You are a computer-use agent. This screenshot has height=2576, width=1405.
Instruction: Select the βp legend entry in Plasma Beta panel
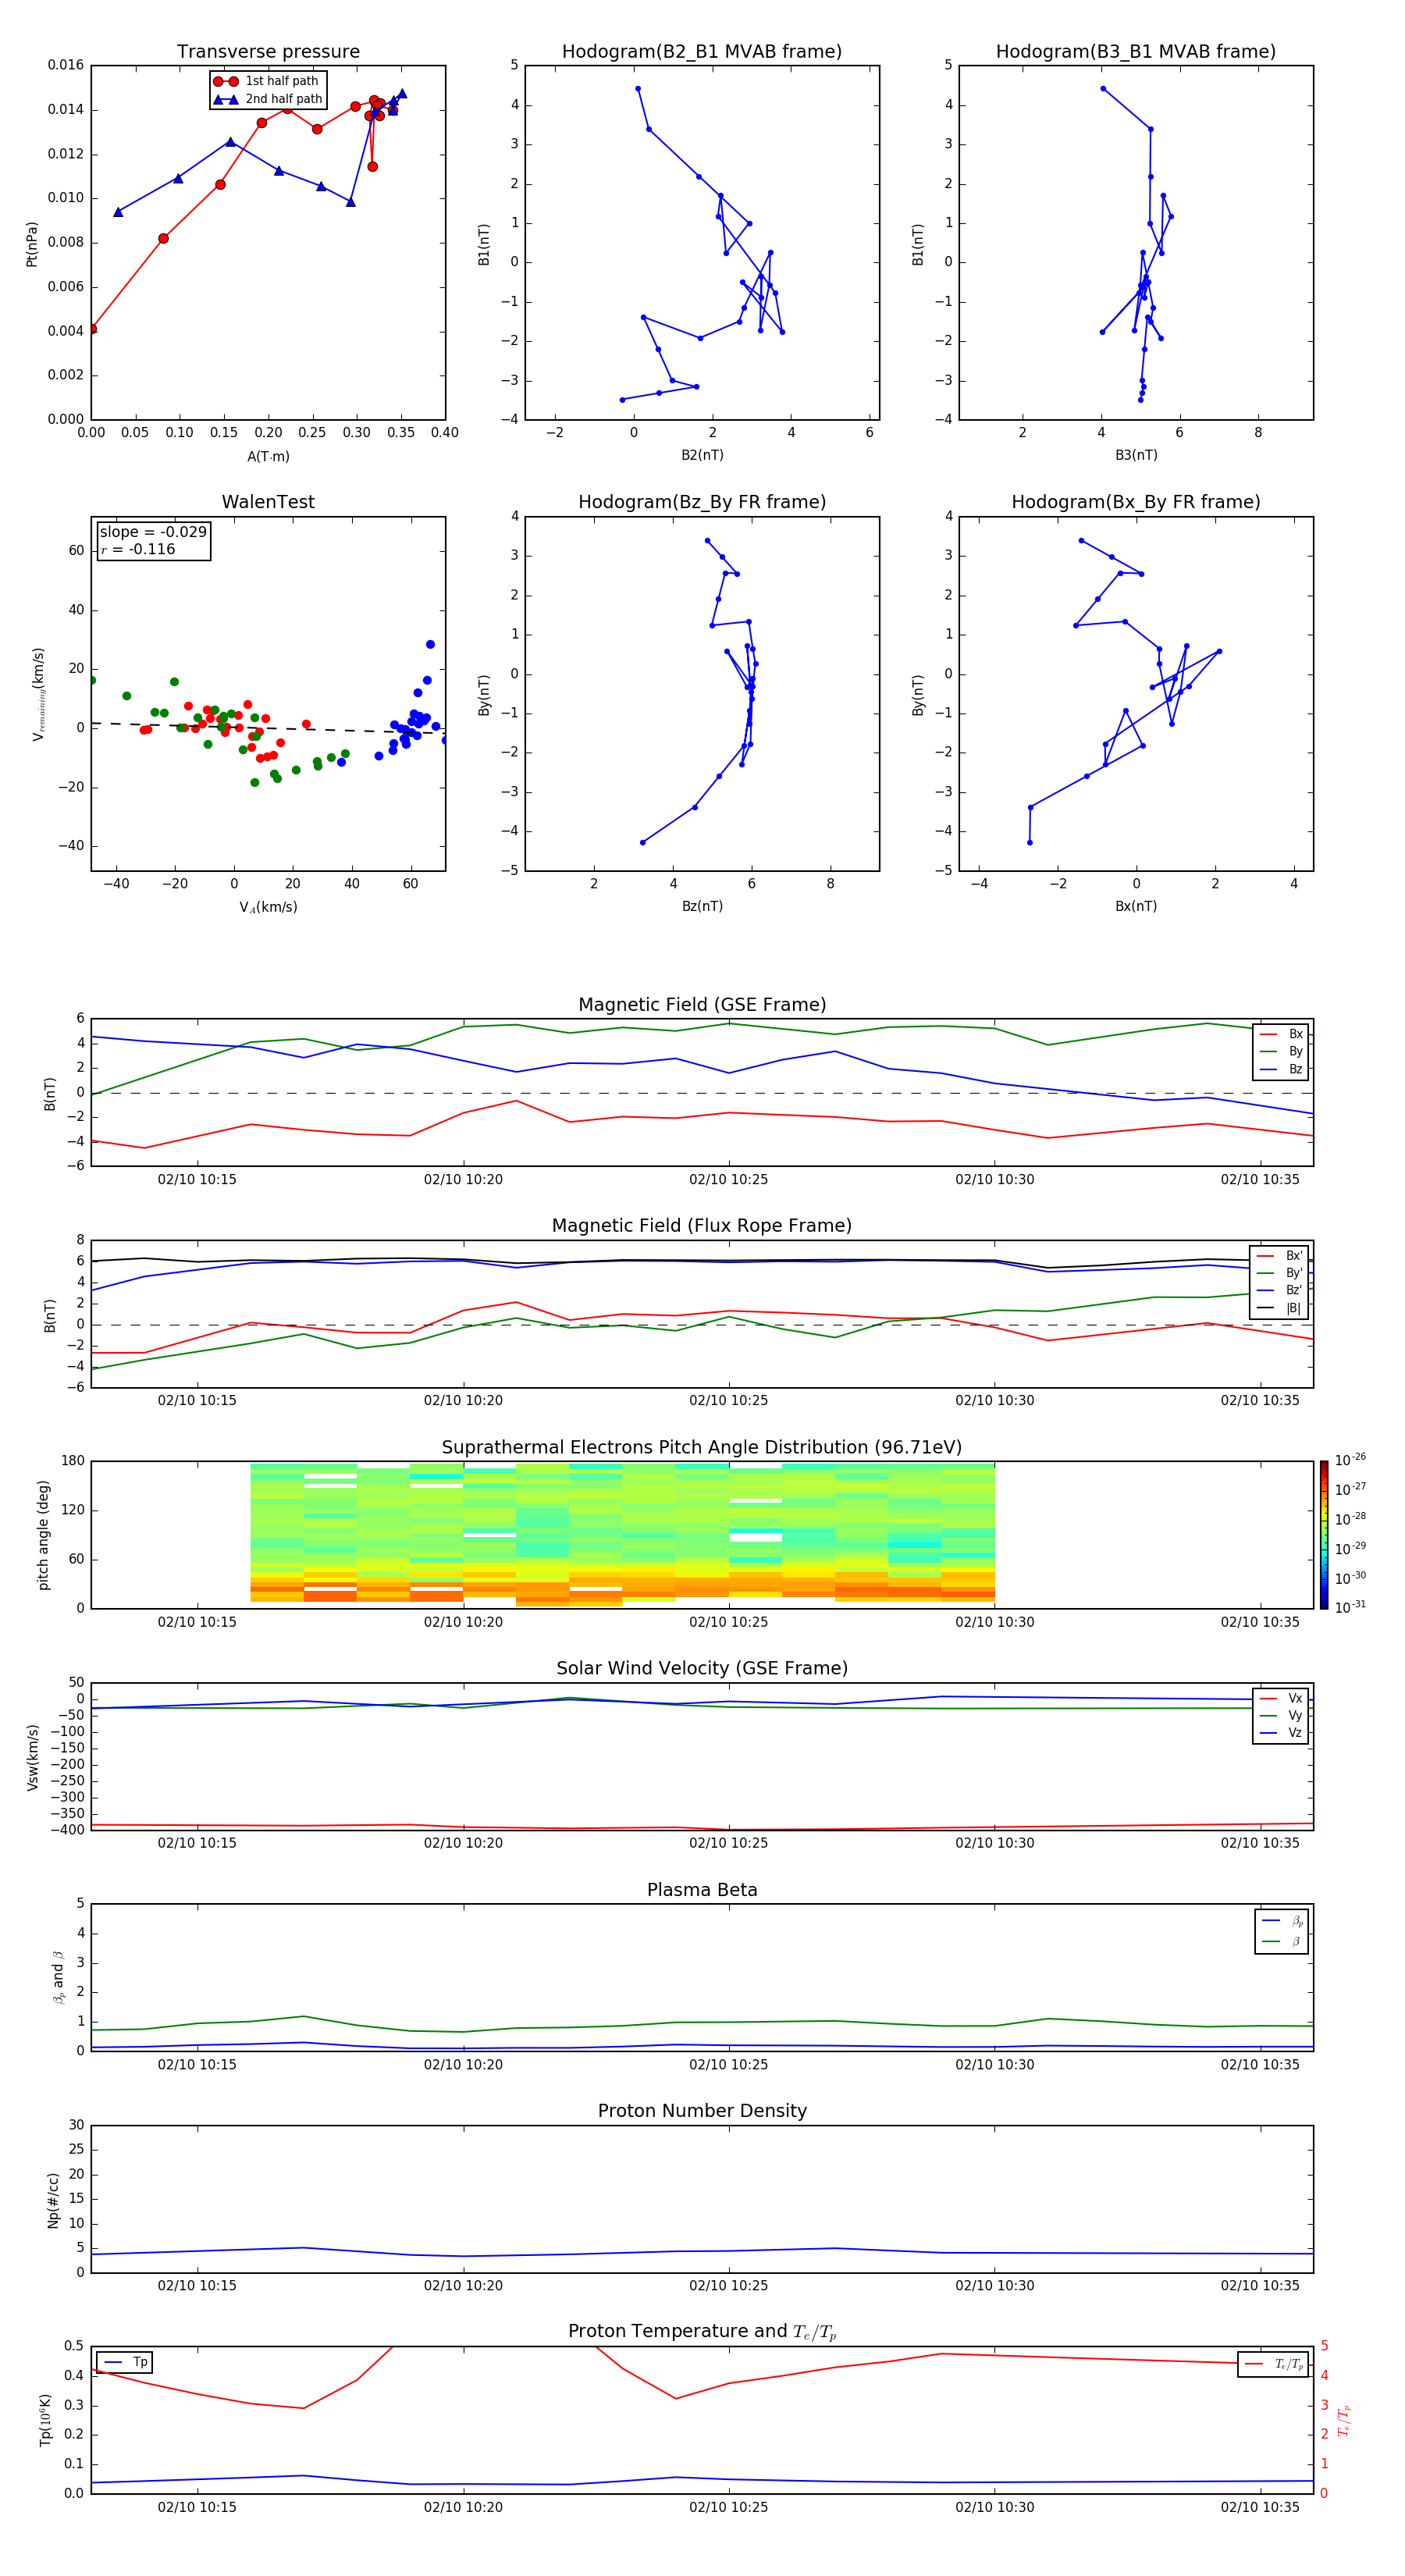(1282, 1921)
